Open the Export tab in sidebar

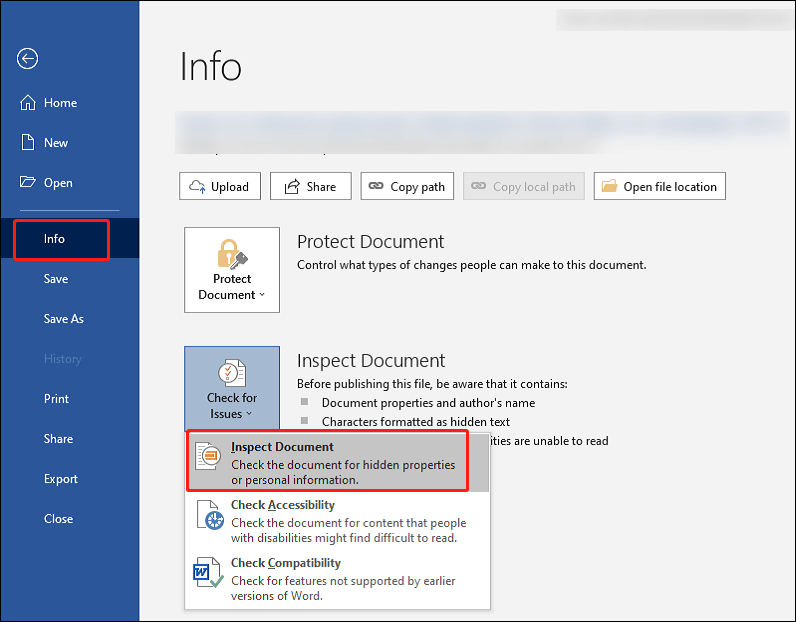point(70,479)
